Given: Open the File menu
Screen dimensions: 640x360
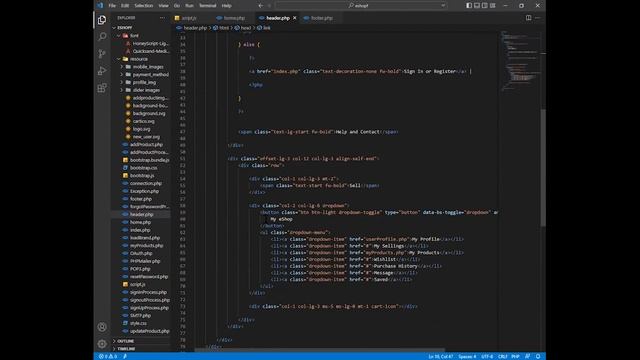Looking at the screenshot, I should point(112,6).
